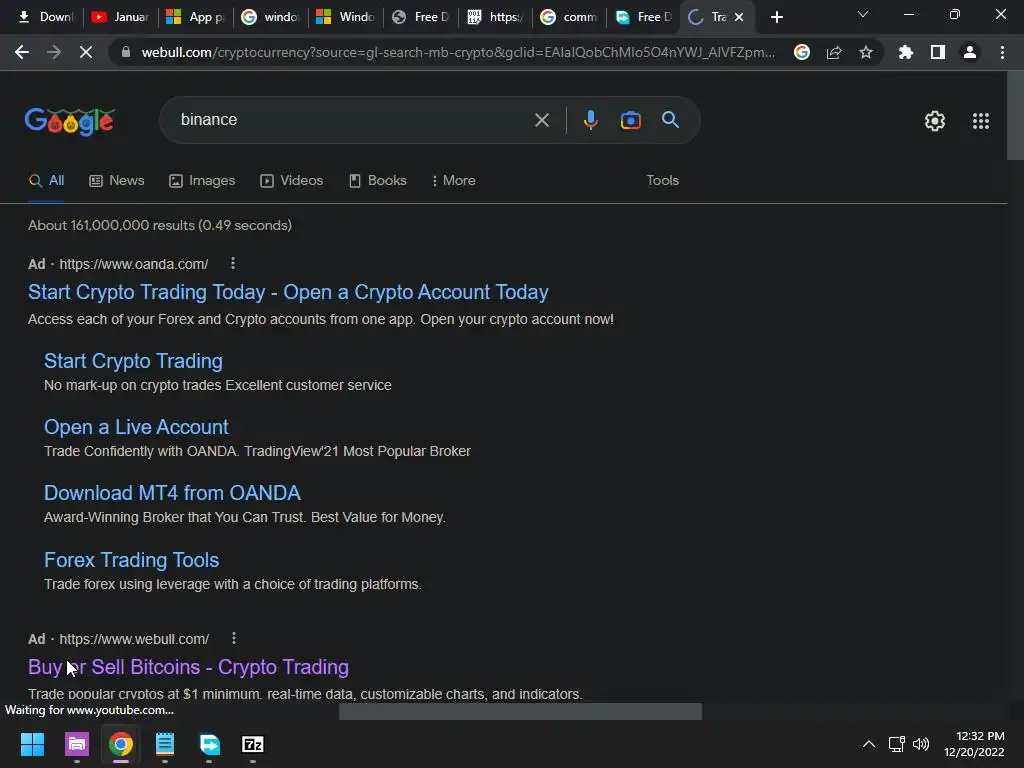Image resolution: width=1024 pixels, height=768 pixels.
Task: Stop page loading with X button
Action: coord(86,52)
